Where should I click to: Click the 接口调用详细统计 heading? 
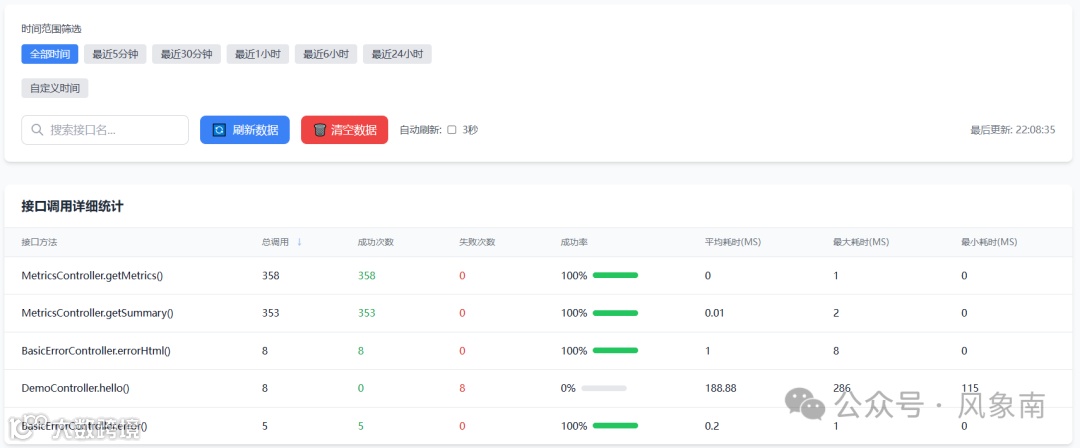(x=73, y=207)
